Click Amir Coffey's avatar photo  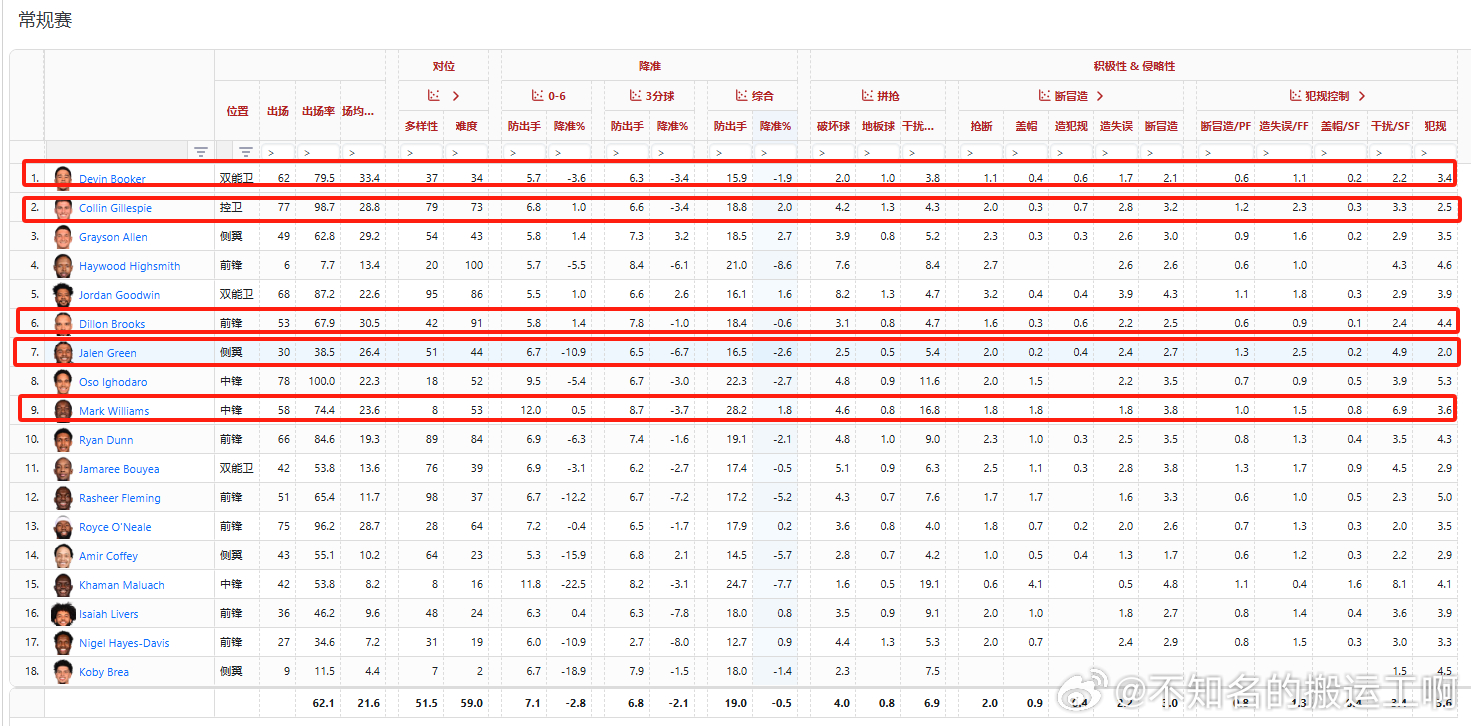coord(64,556)
